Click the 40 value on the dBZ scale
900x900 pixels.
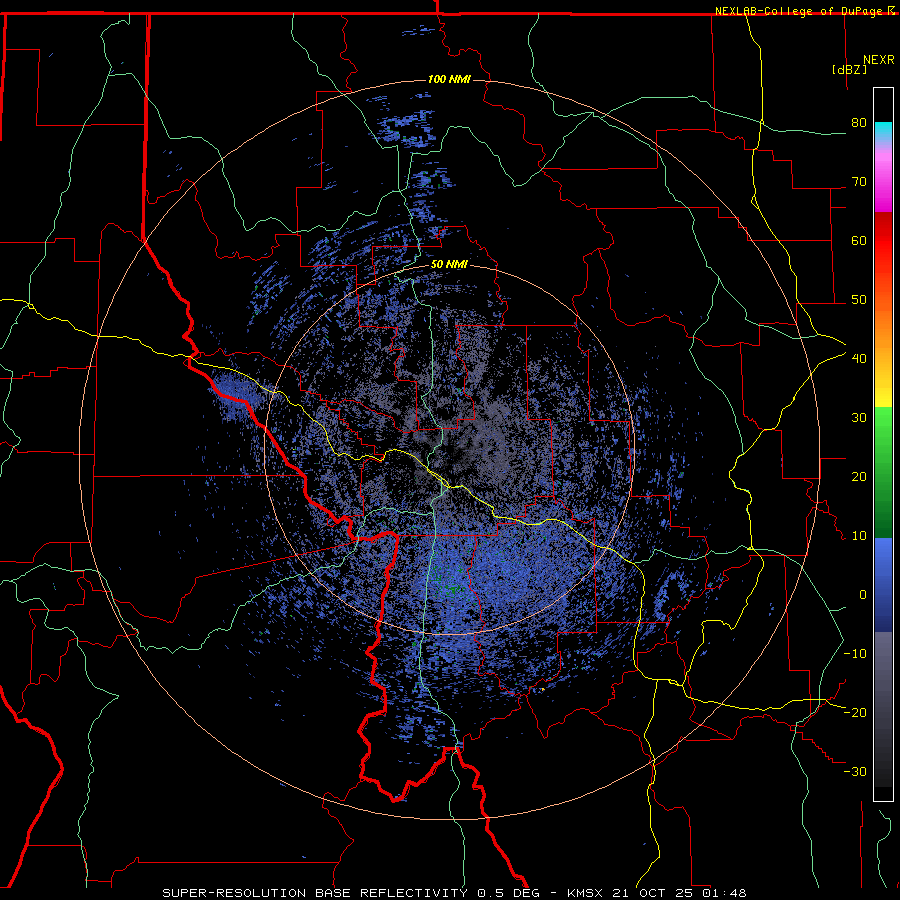click(859, 359)
